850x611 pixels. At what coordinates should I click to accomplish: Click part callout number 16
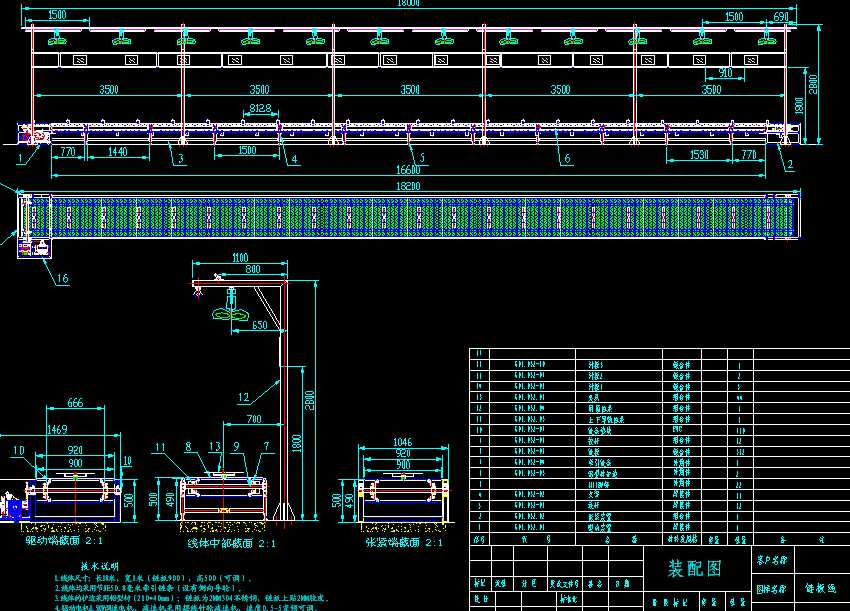63,279
